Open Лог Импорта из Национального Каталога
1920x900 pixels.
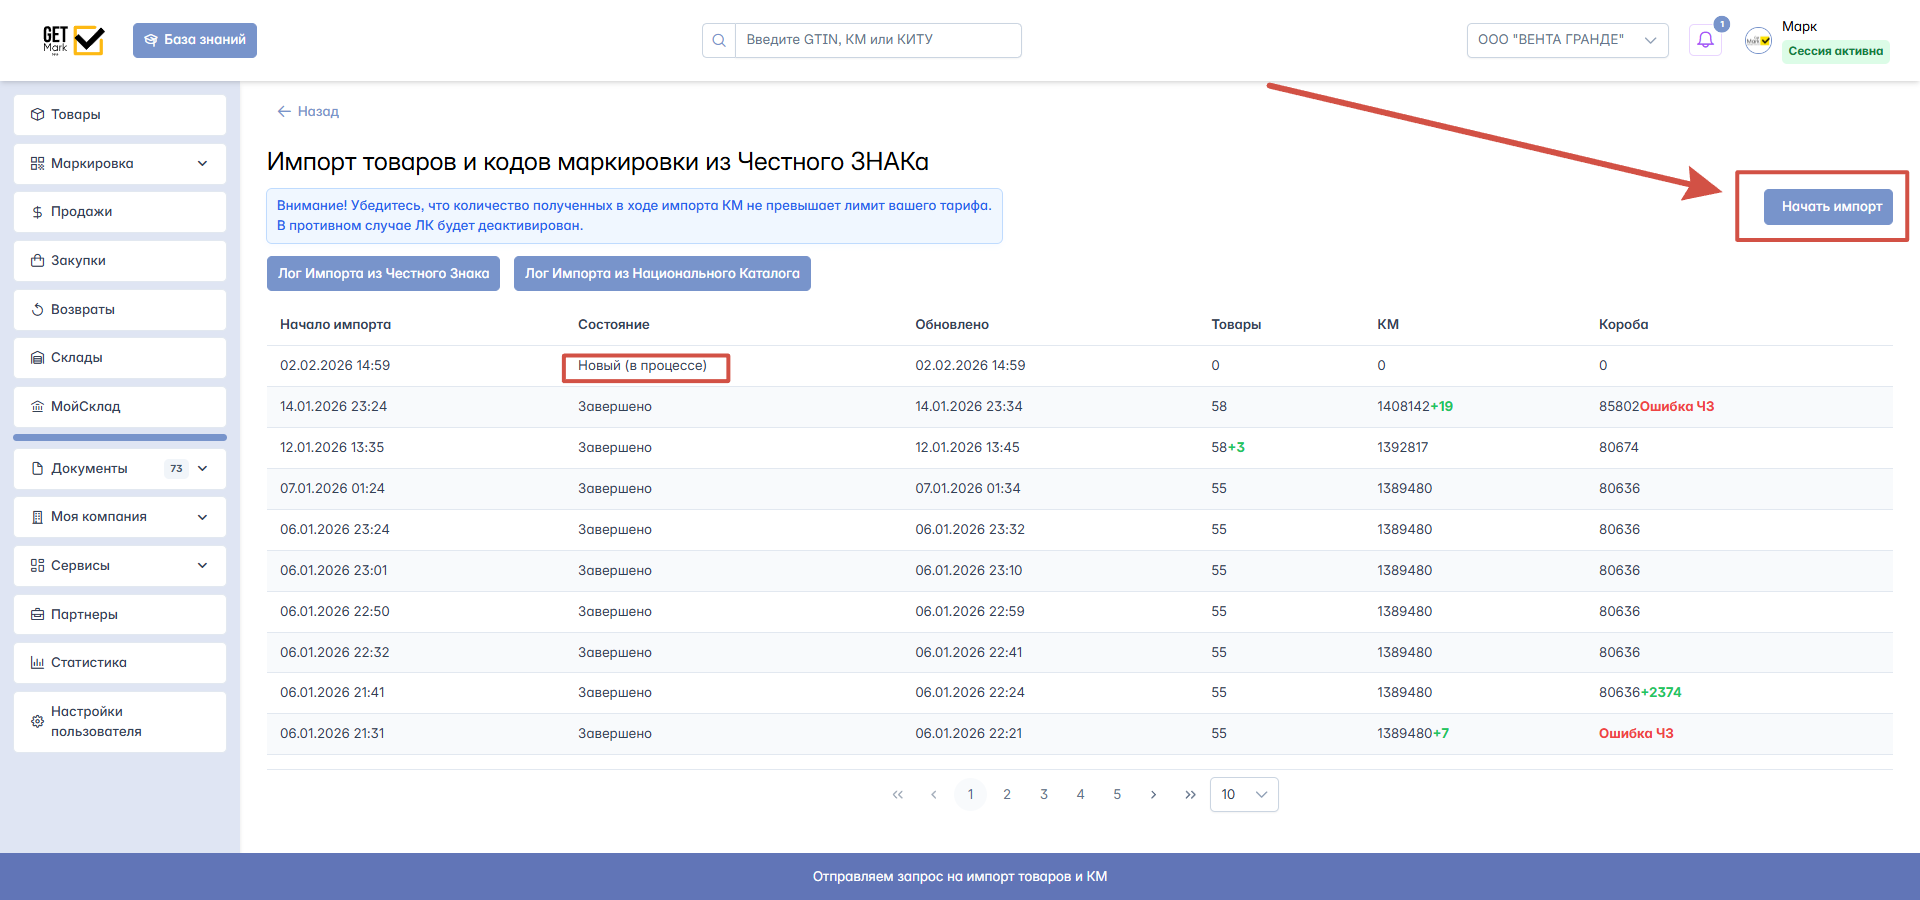(662, 274)
